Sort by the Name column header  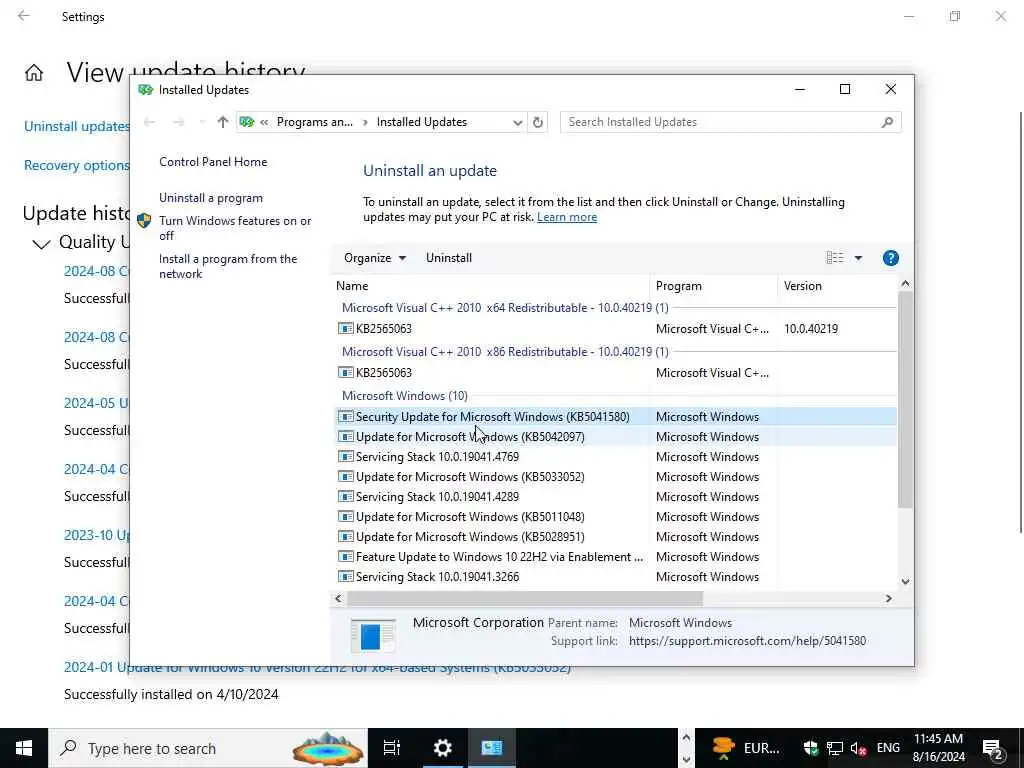click(490, 286)
